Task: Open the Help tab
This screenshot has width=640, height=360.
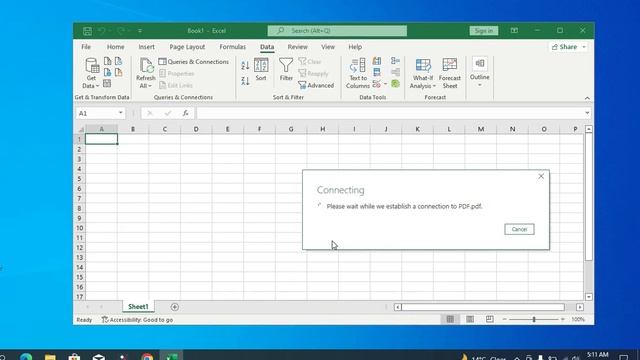Action: pyautogui.click(x=355, y=47)
